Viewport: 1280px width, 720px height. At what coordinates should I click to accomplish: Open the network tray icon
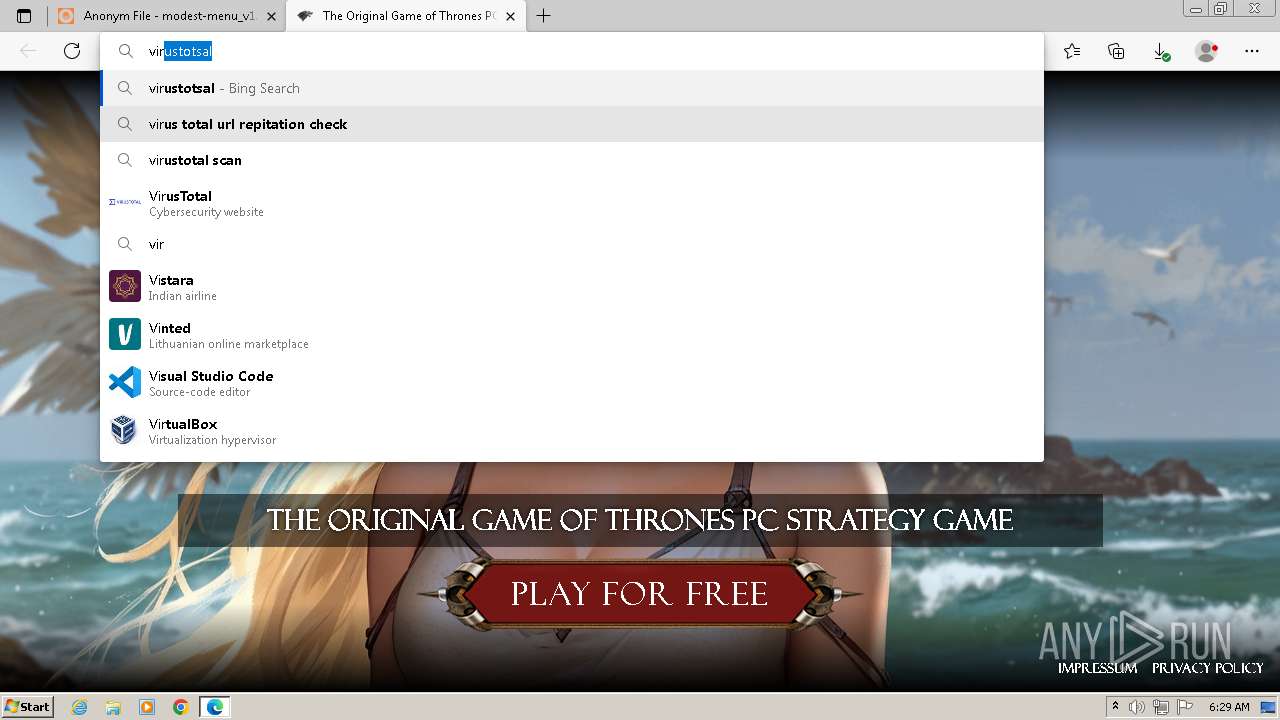coord(1160,707)
